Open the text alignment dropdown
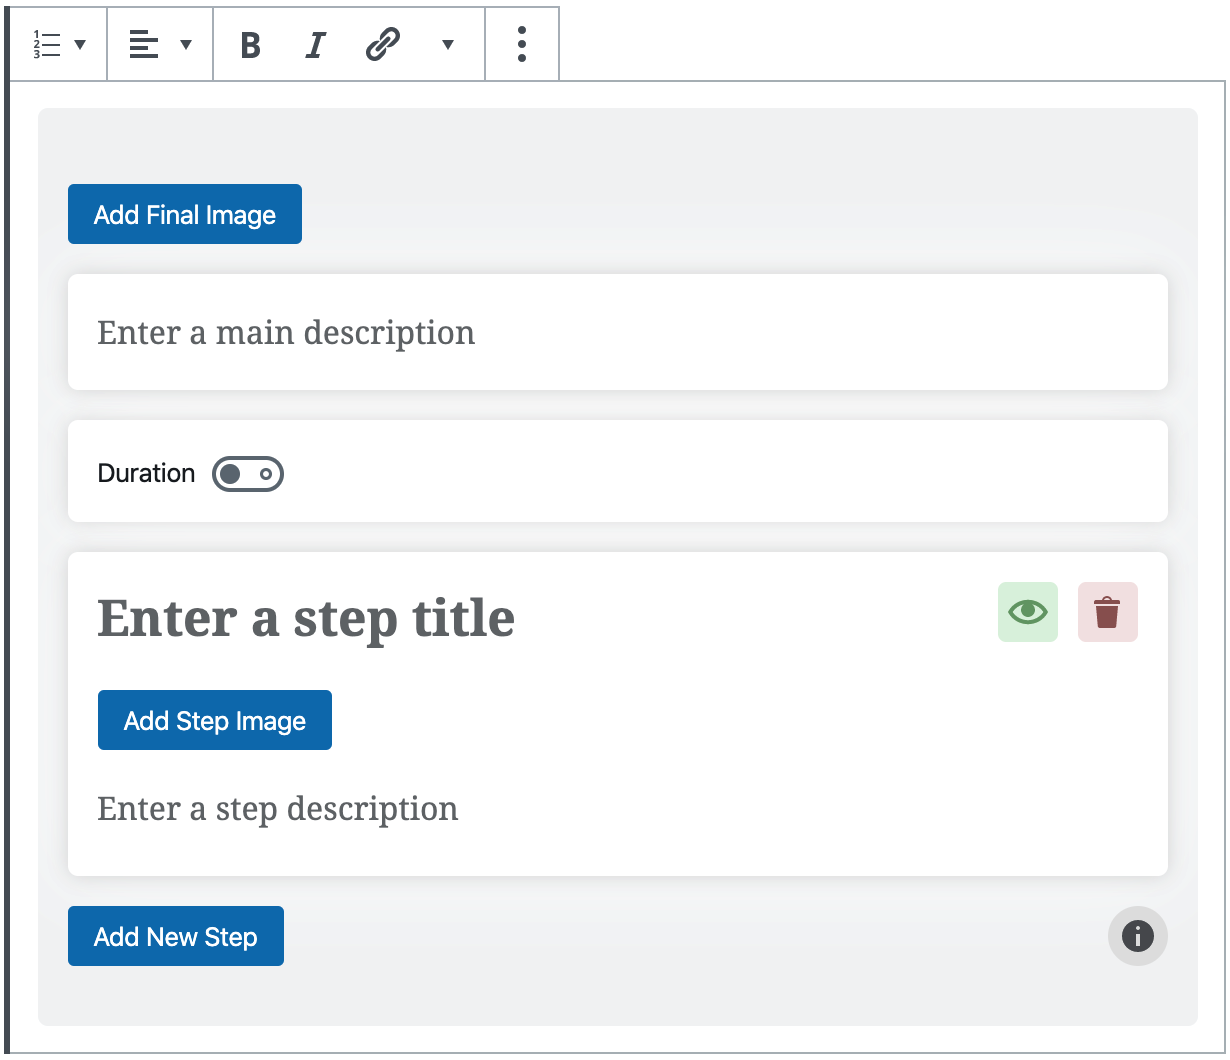 160,44
